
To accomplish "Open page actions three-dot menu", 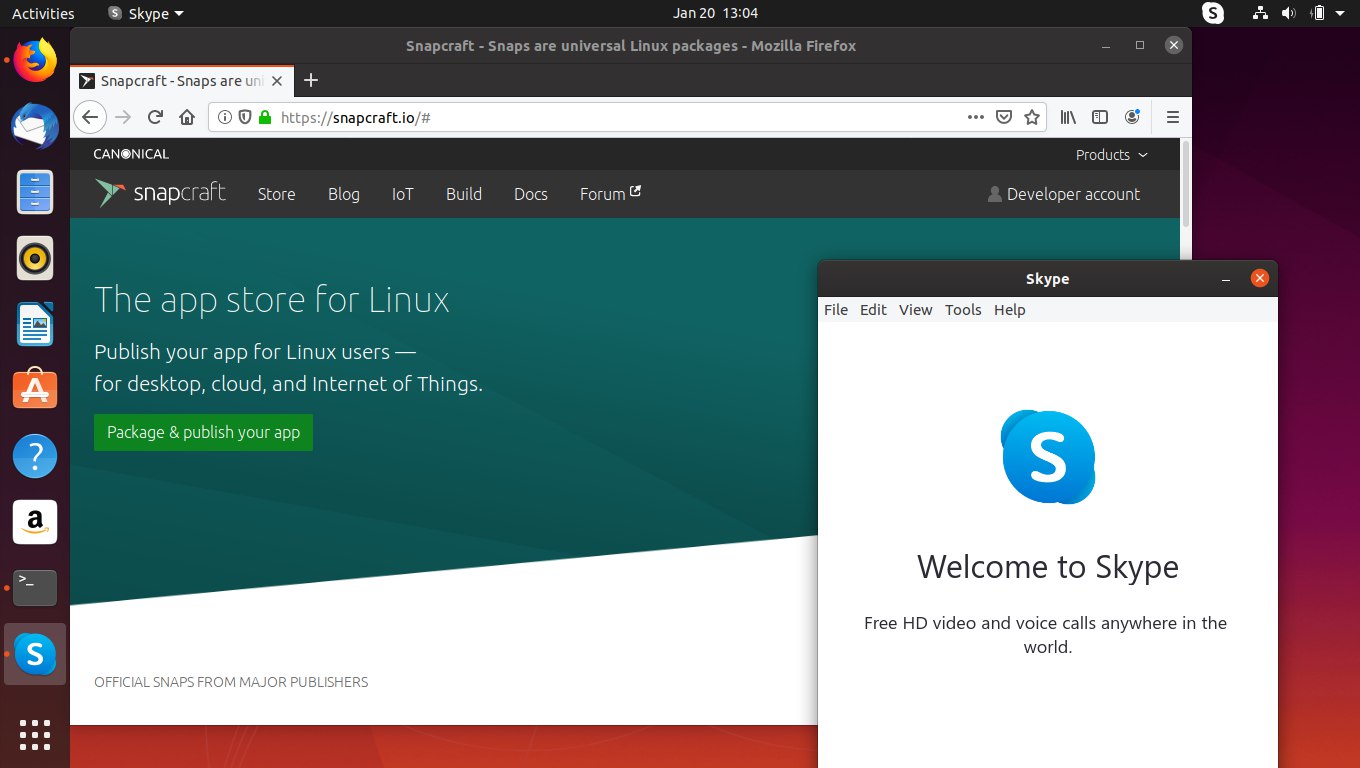I will click(976, 117).
